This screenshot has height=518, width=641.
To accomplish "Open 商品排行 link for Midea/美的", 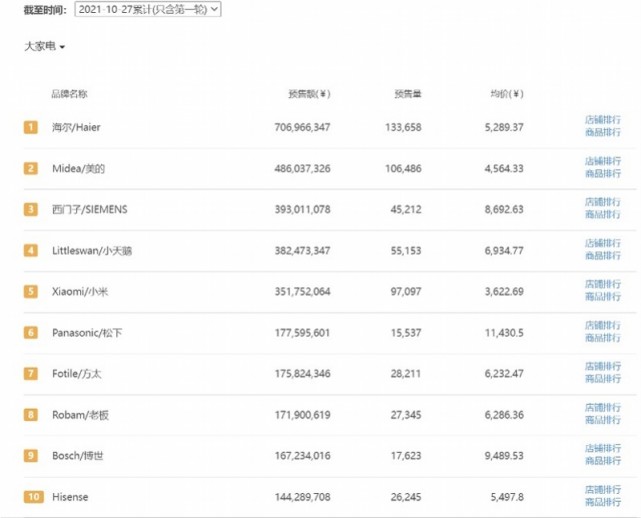I will [x=602, y=174].
